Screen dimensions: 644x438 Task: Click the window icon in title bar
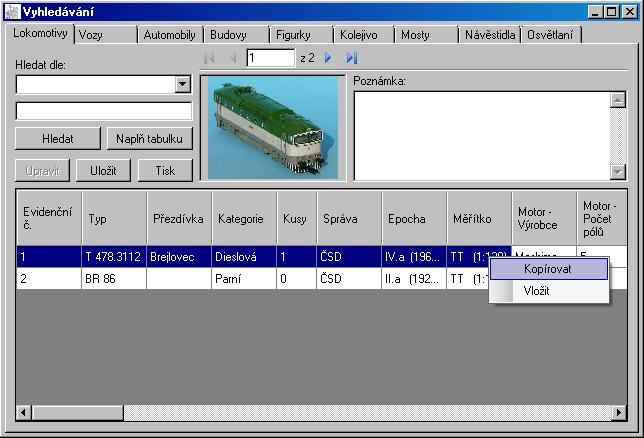pyautogui.click(x=12, y=12)
